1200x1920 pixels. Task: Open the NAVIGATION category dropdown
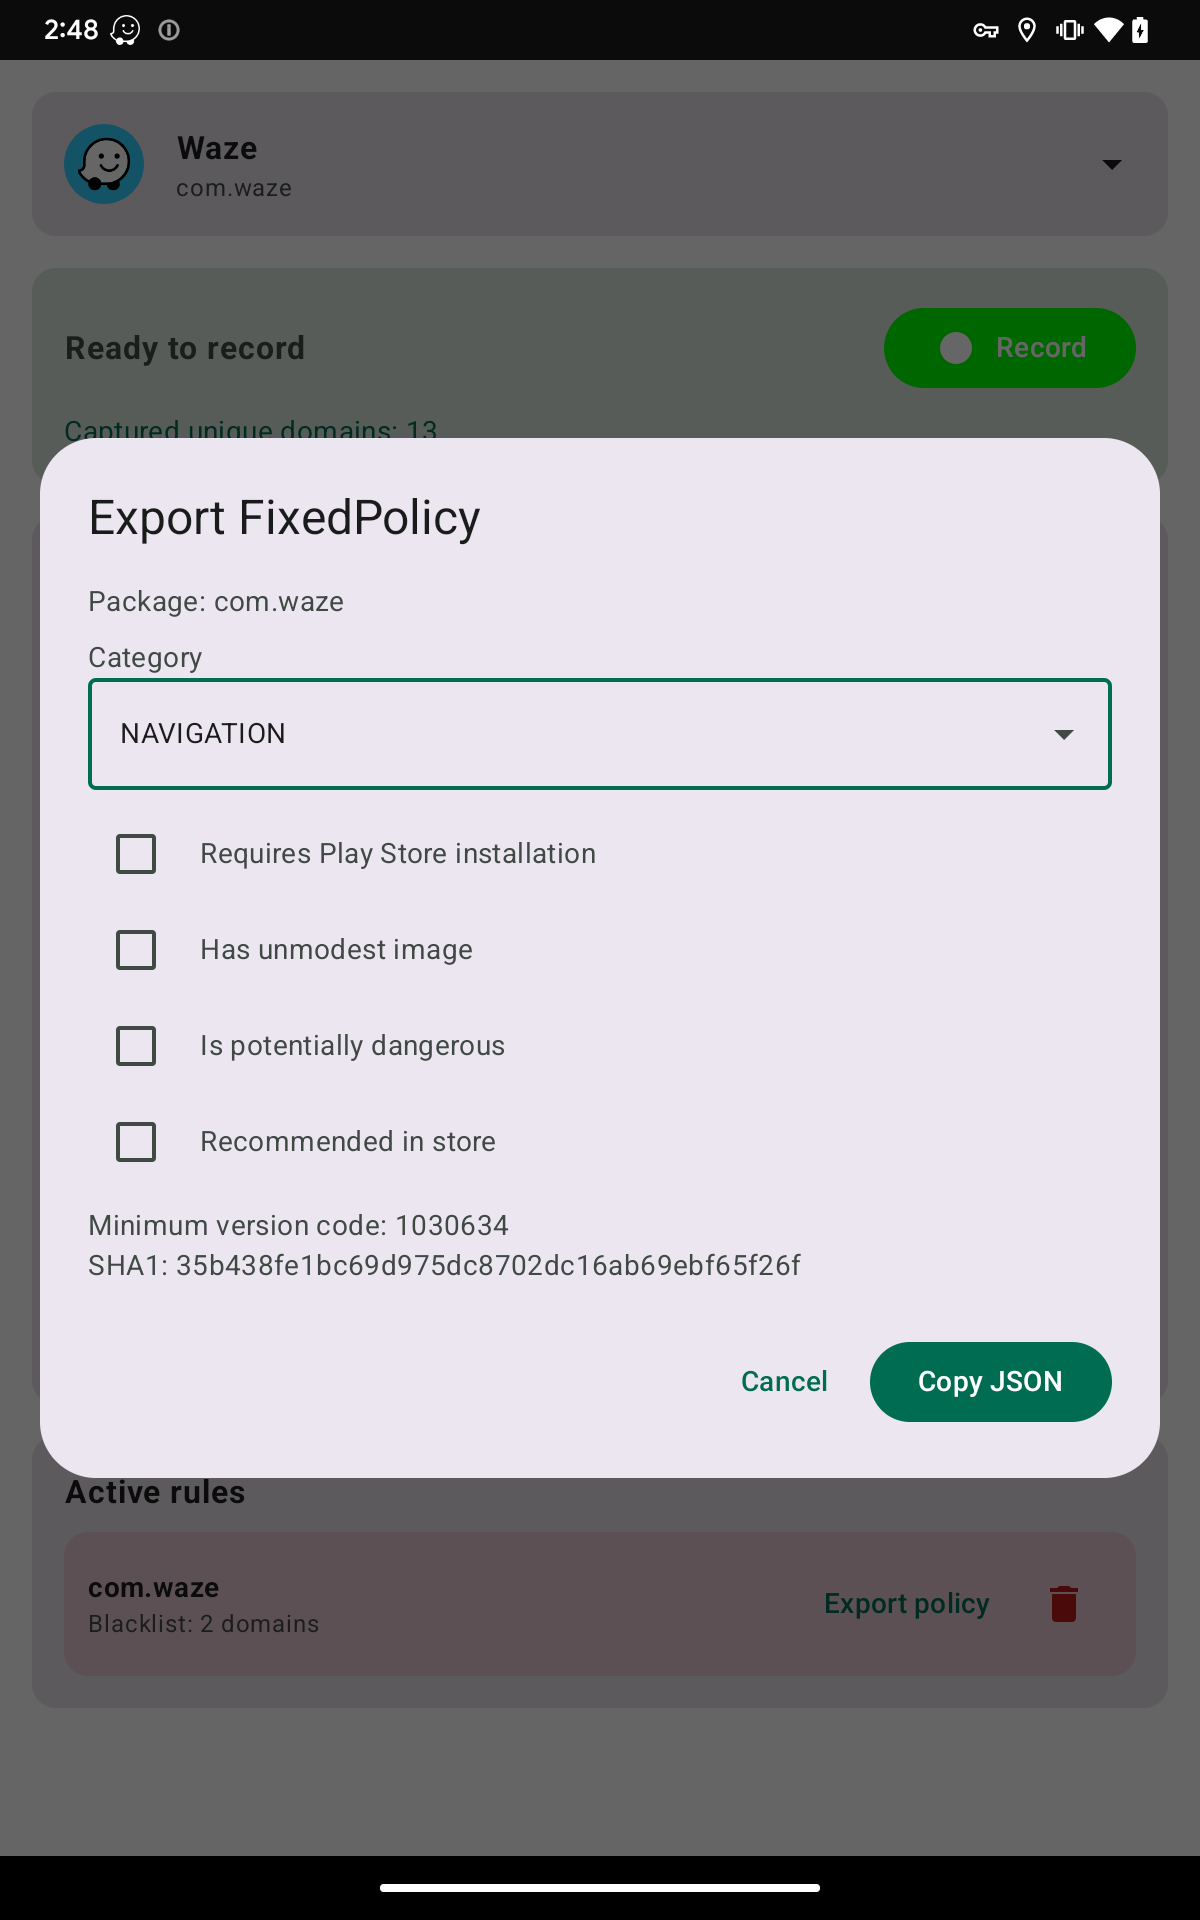click(x=600, y=734)
